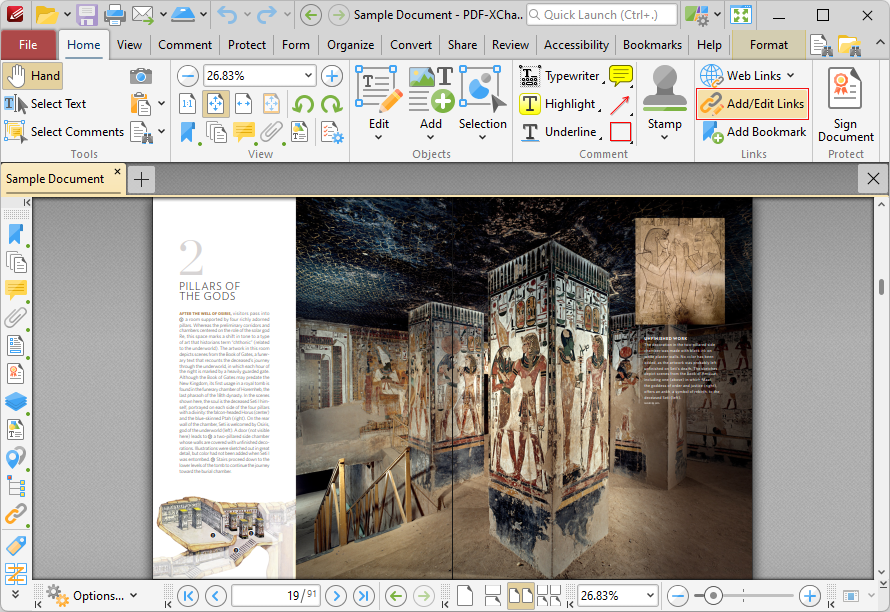Switch to the Protect ribbon tab
The height and width of the screenshot is (612, 890).
(246, 45)
